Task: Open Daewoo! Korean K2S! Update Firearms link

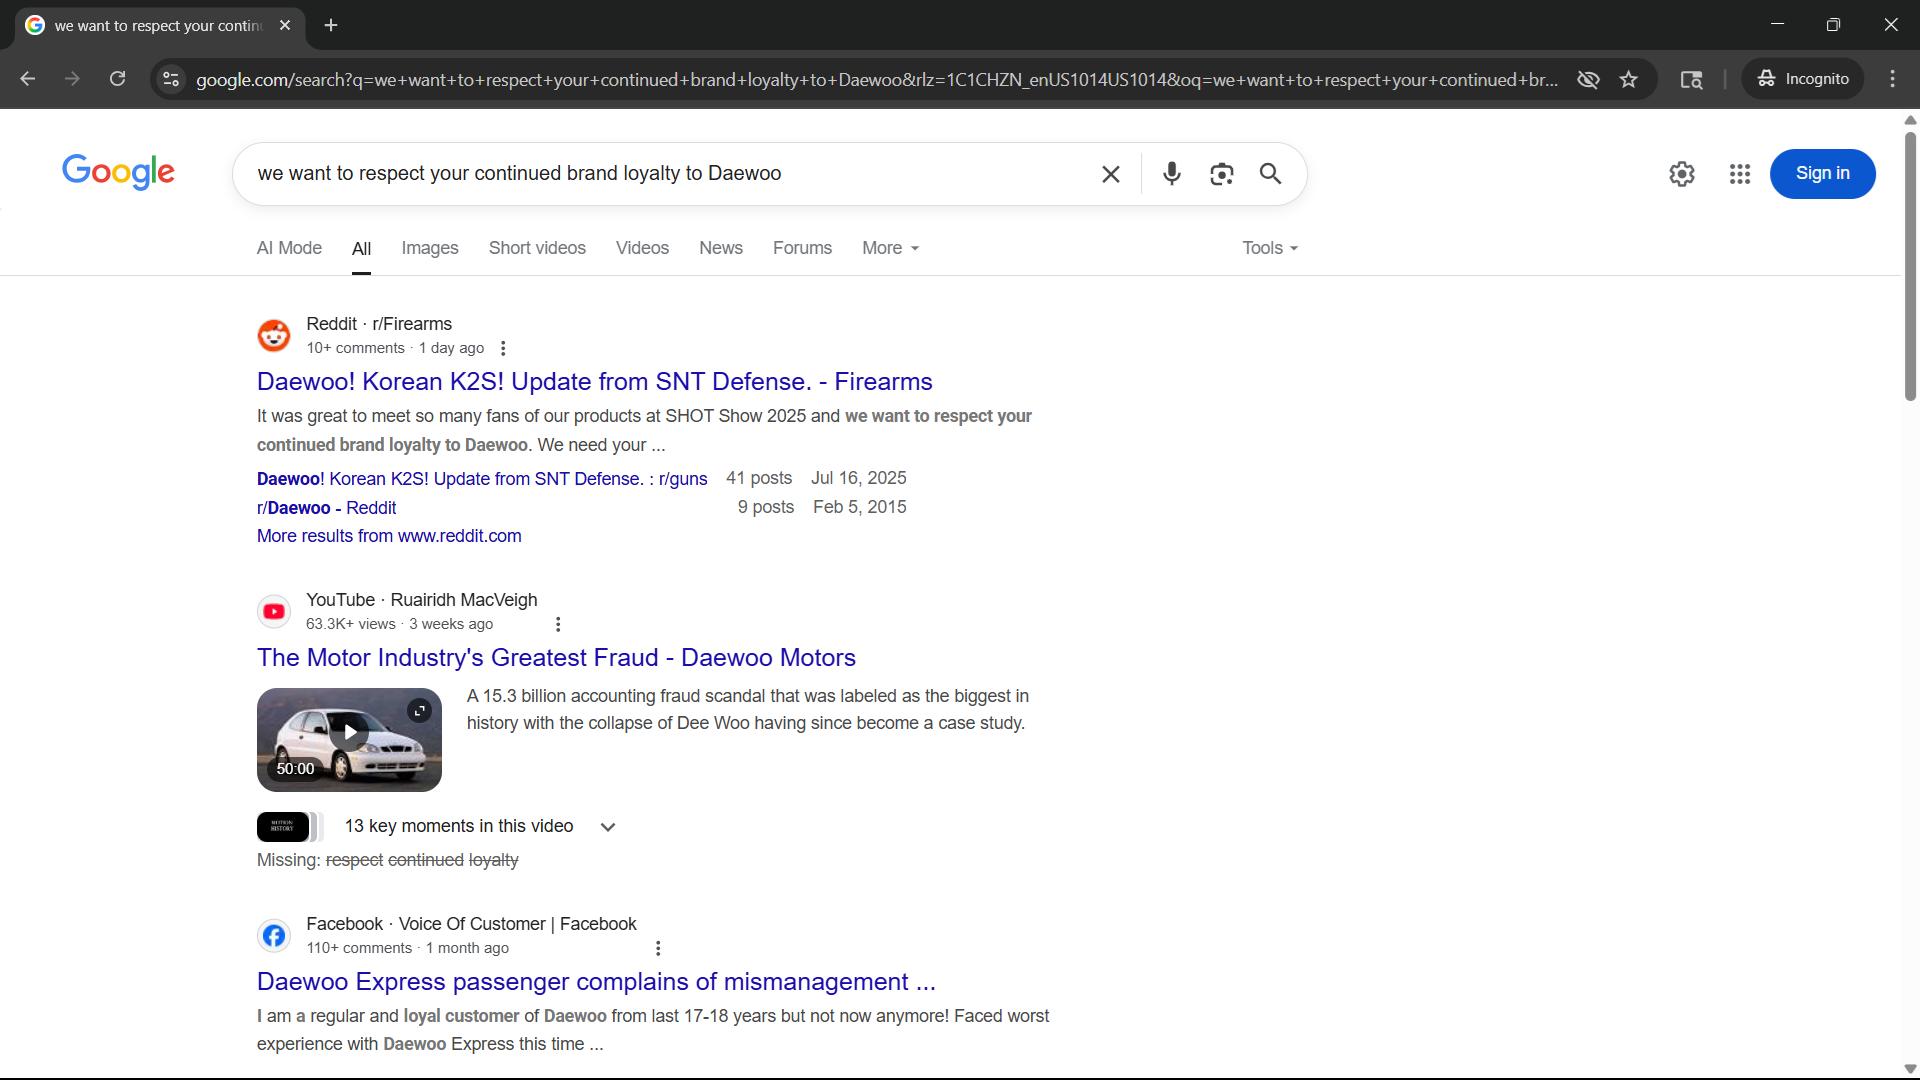Action: coord(594,382)
